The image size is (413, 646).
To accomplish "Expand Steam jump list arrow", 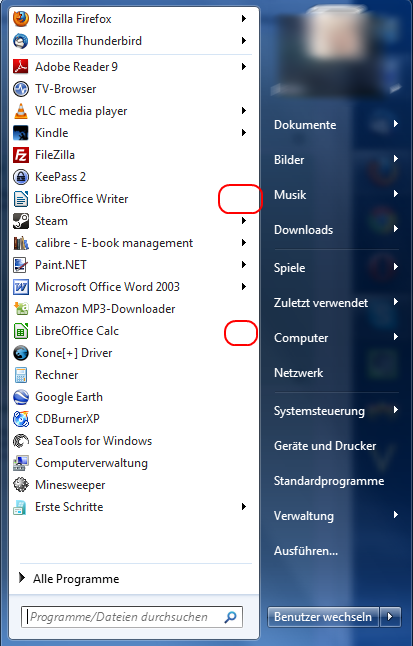I will pyautogui.click(x=244, y=221).
